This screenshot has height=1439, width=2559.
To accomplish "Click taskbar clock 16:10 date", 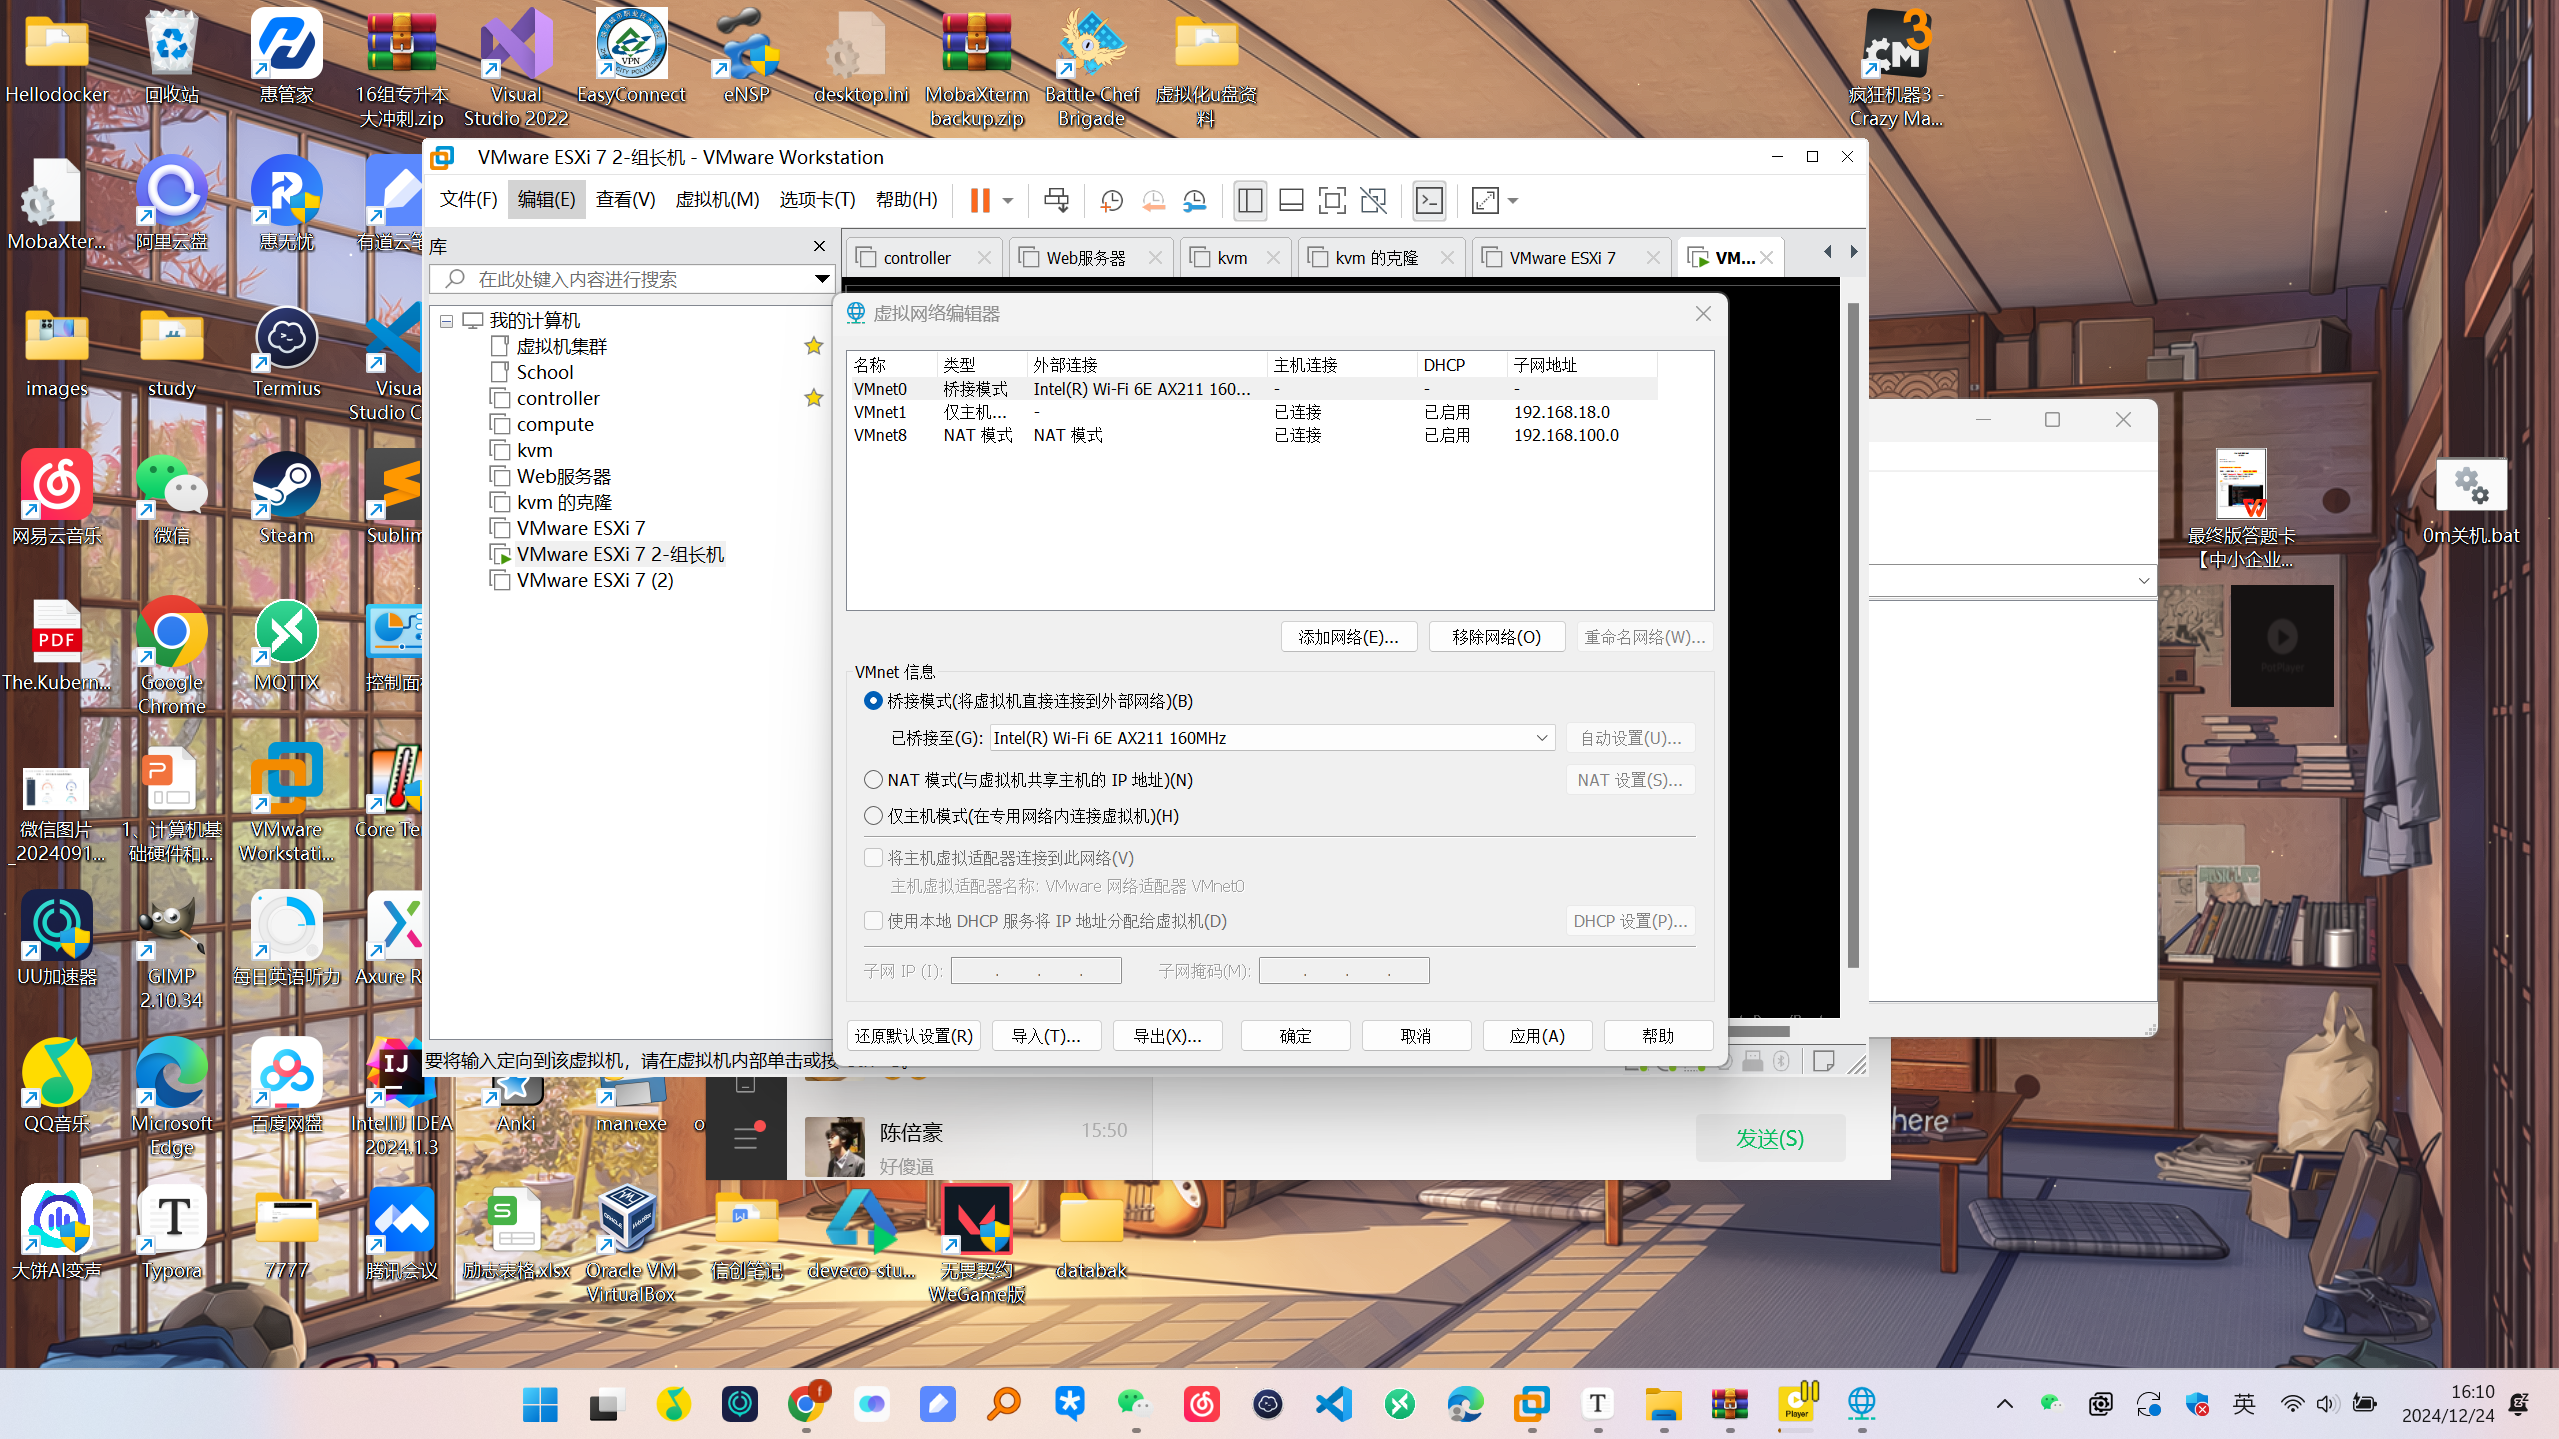I will pos(2448,1404).
